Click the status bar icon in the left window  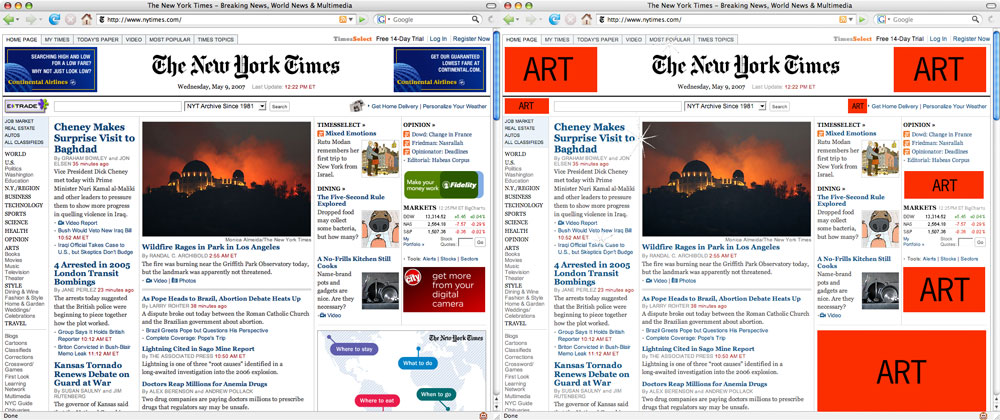483,416
